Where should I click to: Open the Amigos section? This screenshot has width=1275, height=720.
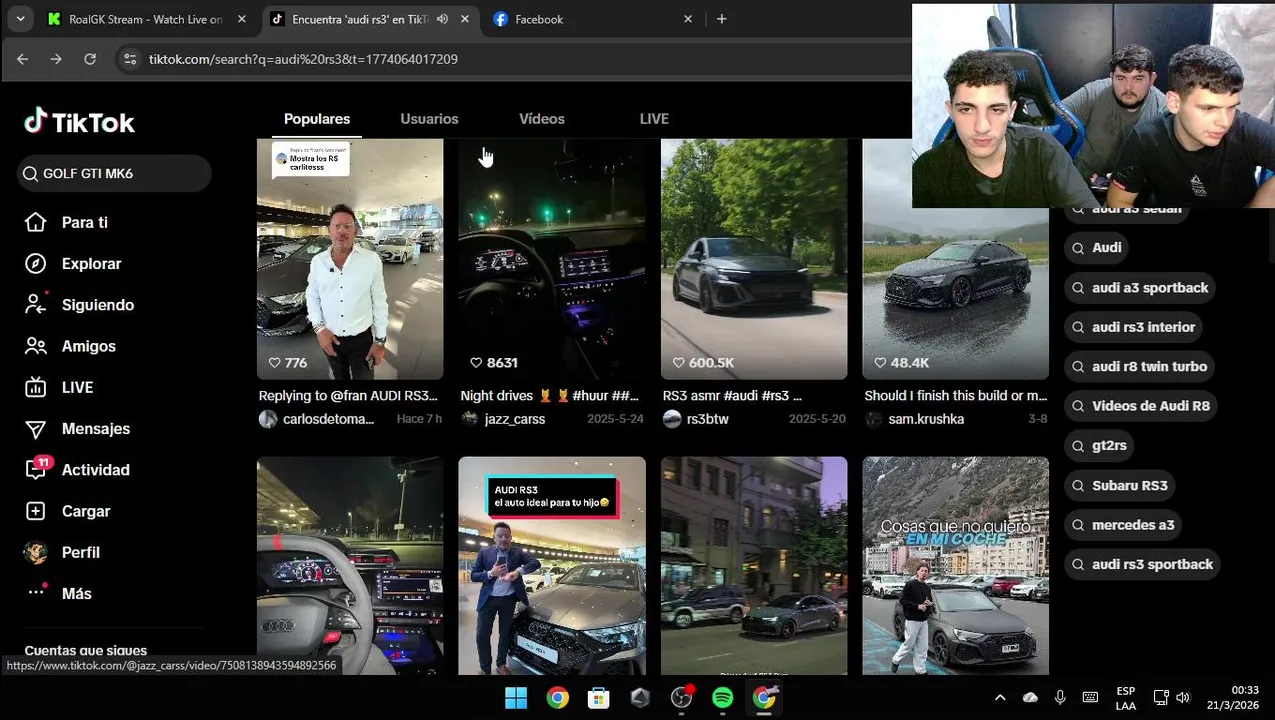(70, 346)
